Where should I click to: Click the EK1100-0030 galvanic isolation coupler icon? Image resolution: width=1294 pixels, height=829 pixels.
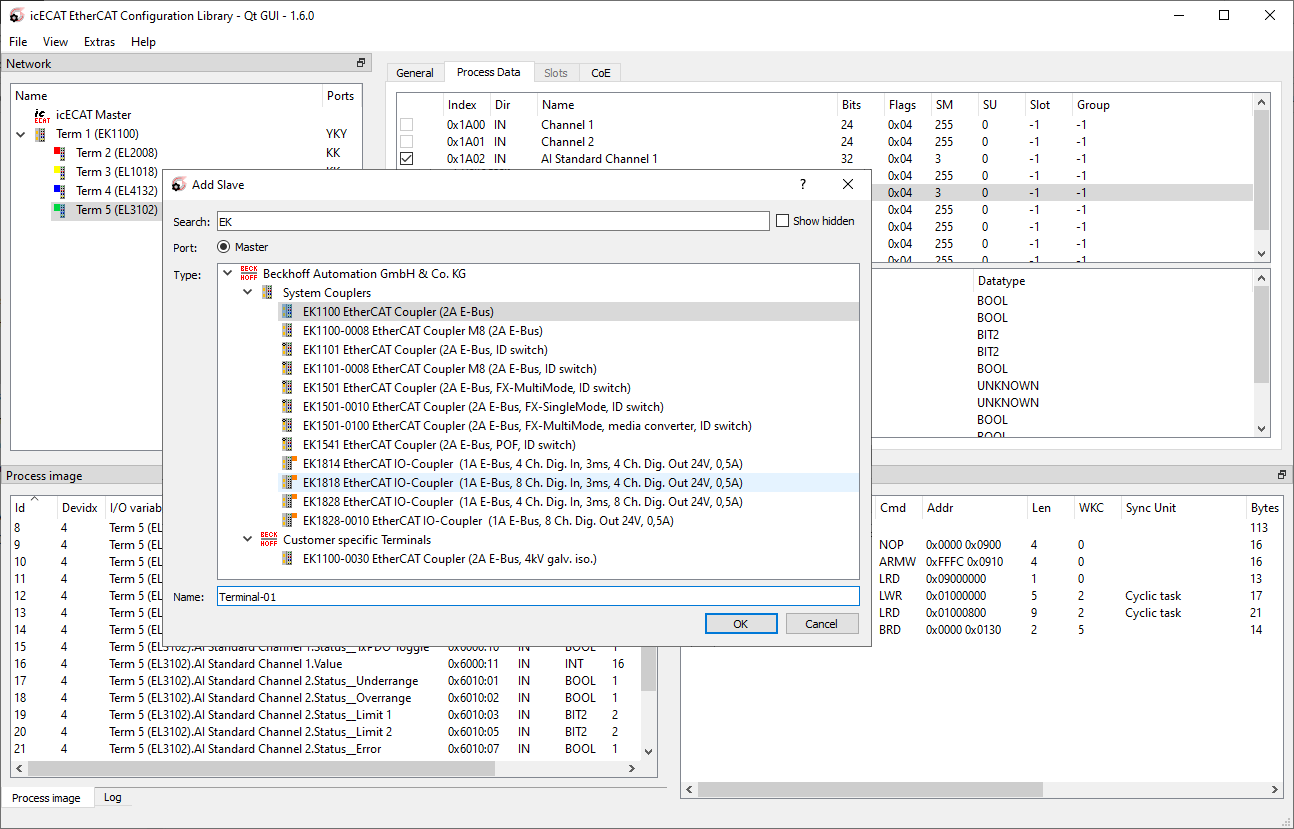[x=288, y=559]
